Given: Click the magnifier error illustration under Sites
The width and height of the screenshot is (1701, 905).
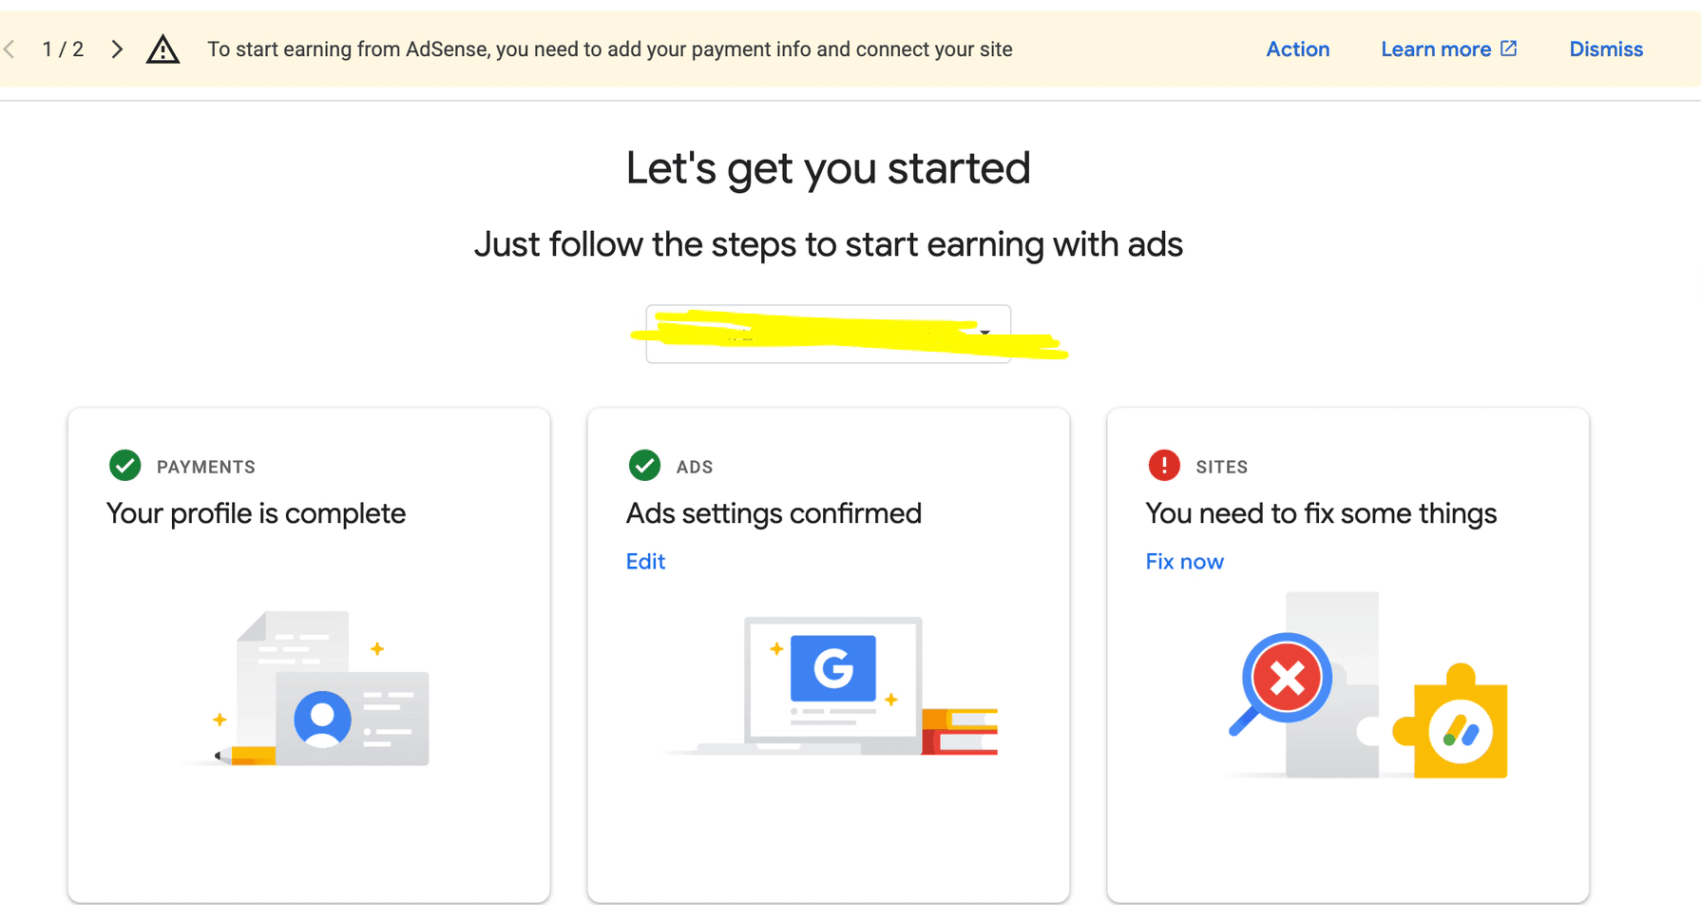Looking at the screenshot, I should (1285, 680).
